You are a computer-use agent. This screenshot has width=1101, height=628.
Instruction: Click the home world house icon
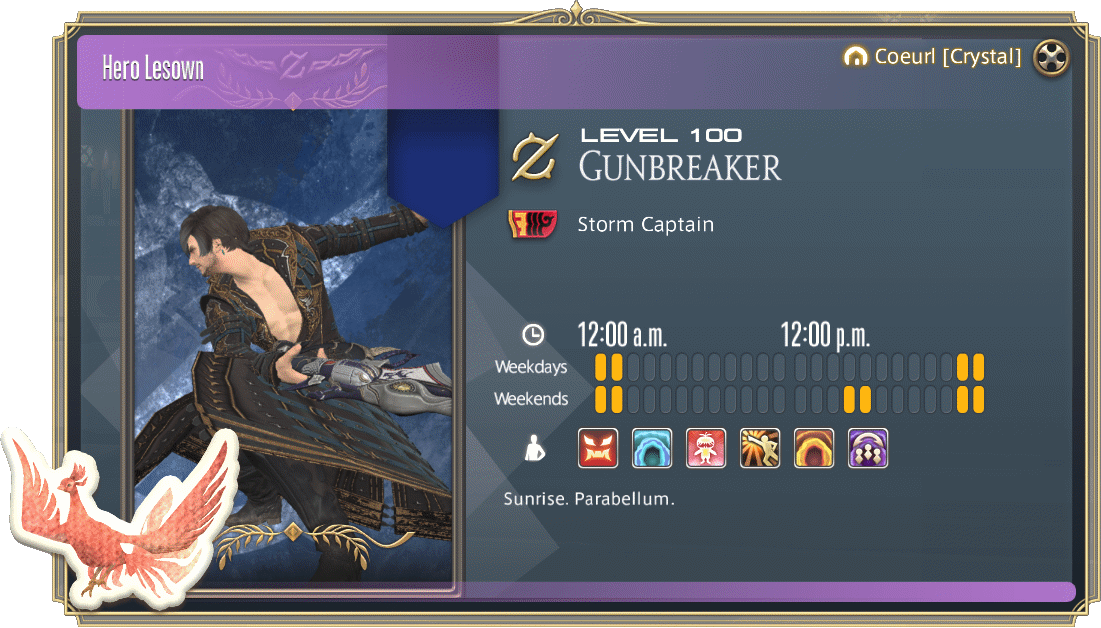click(855, 56)
